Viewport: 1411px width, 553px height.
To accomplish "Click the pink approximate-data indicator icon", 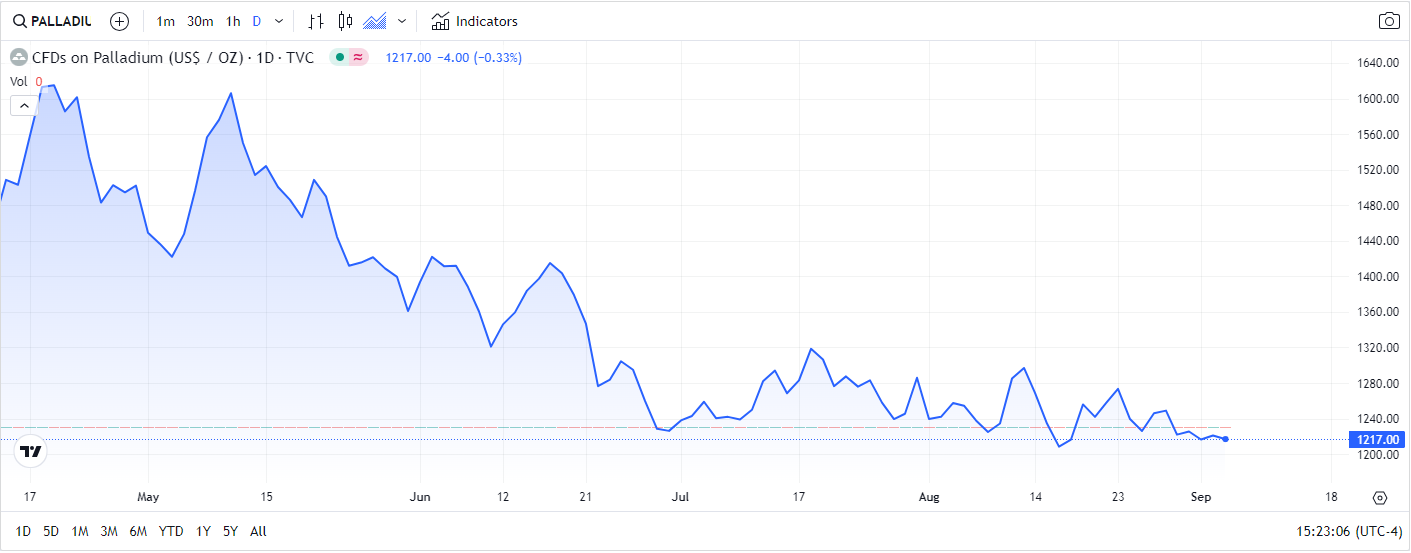I will point(358,57).
